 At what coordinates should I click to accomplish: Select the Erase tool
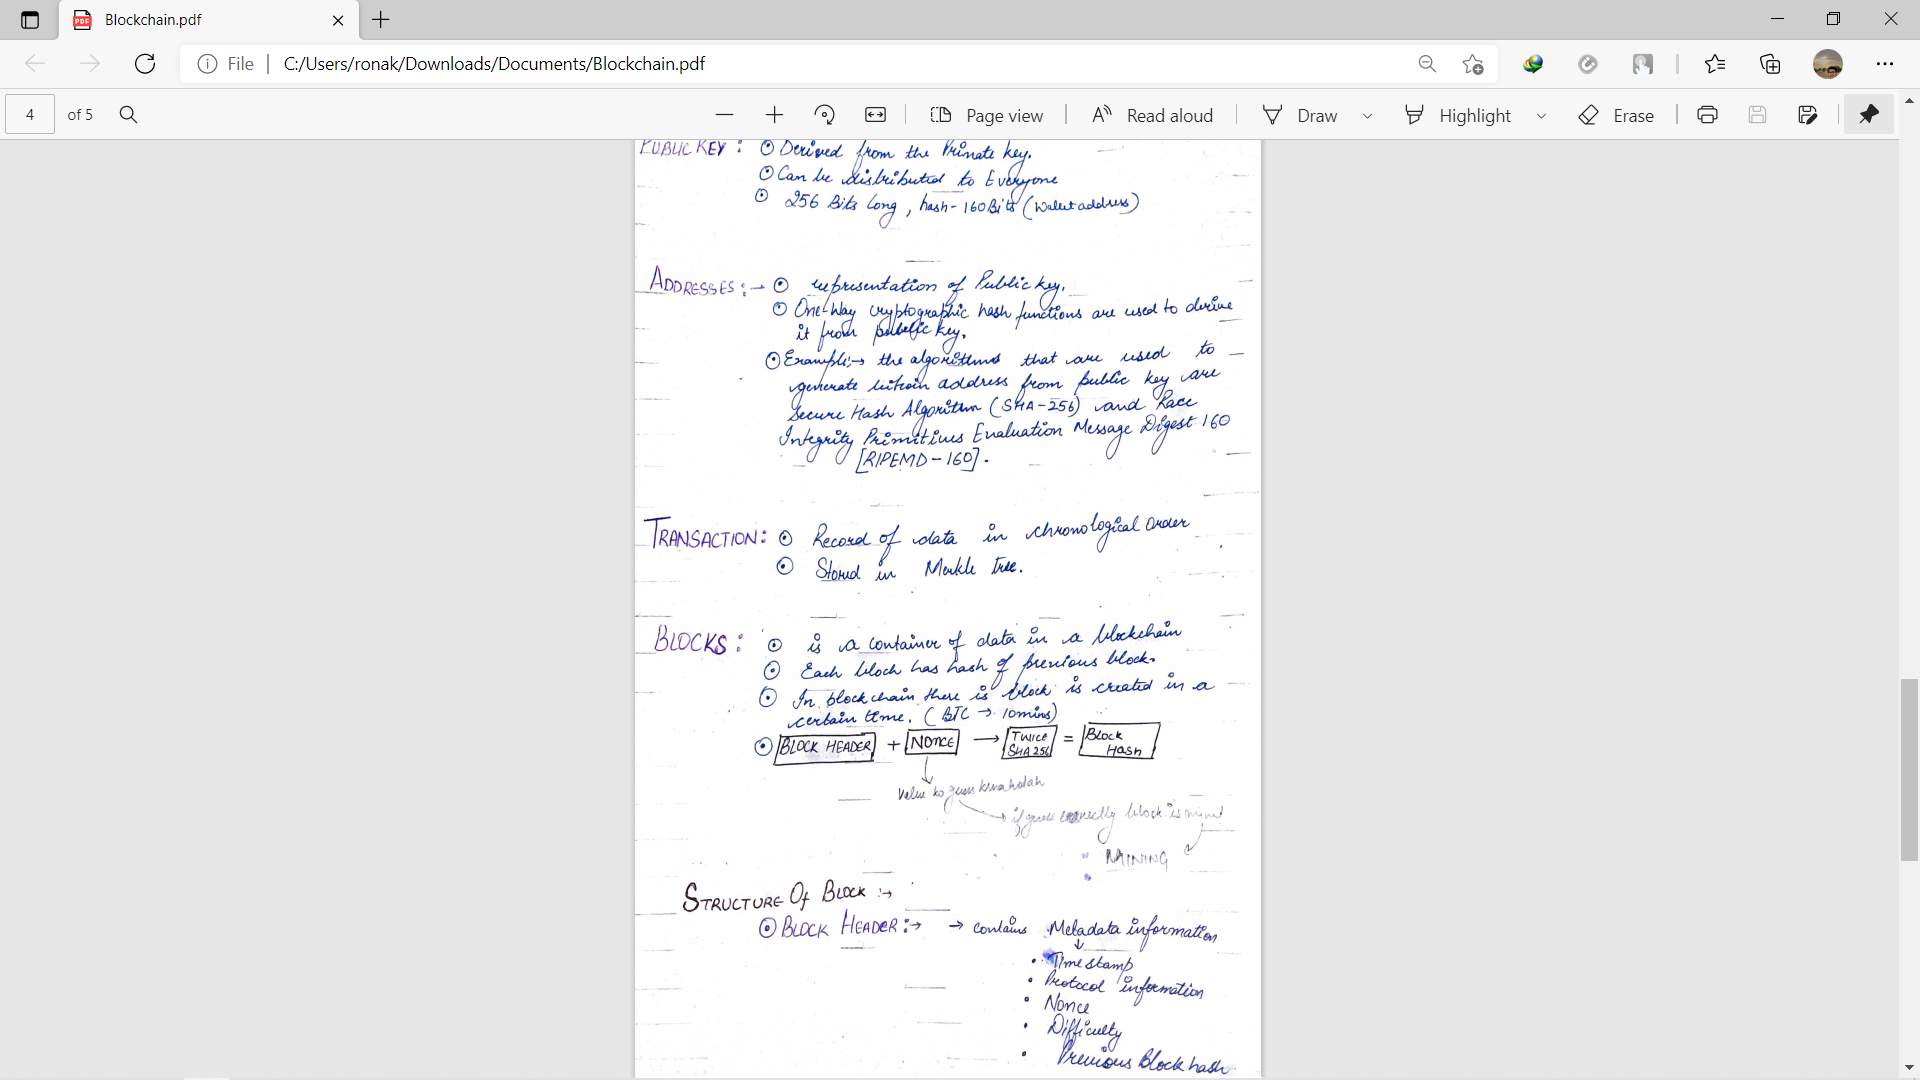click(x=1616, y=115)
